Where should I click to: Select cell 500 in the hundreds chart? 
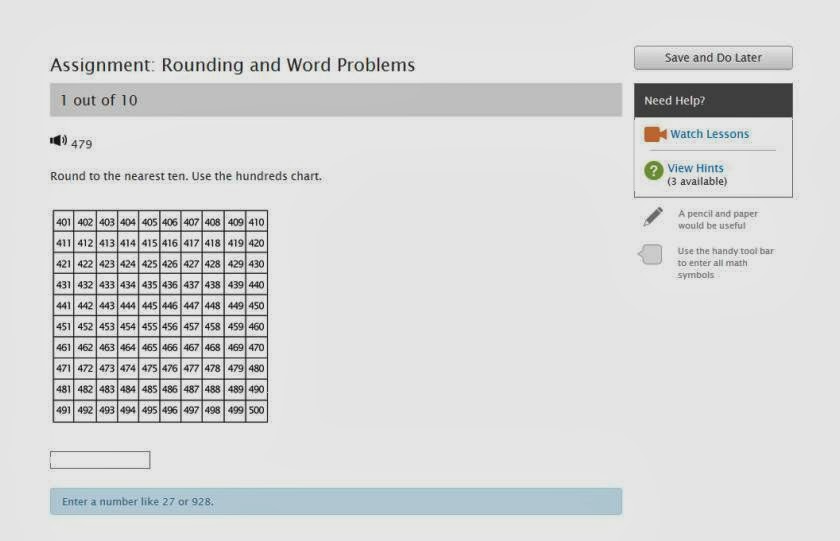[x=257, y=410]
